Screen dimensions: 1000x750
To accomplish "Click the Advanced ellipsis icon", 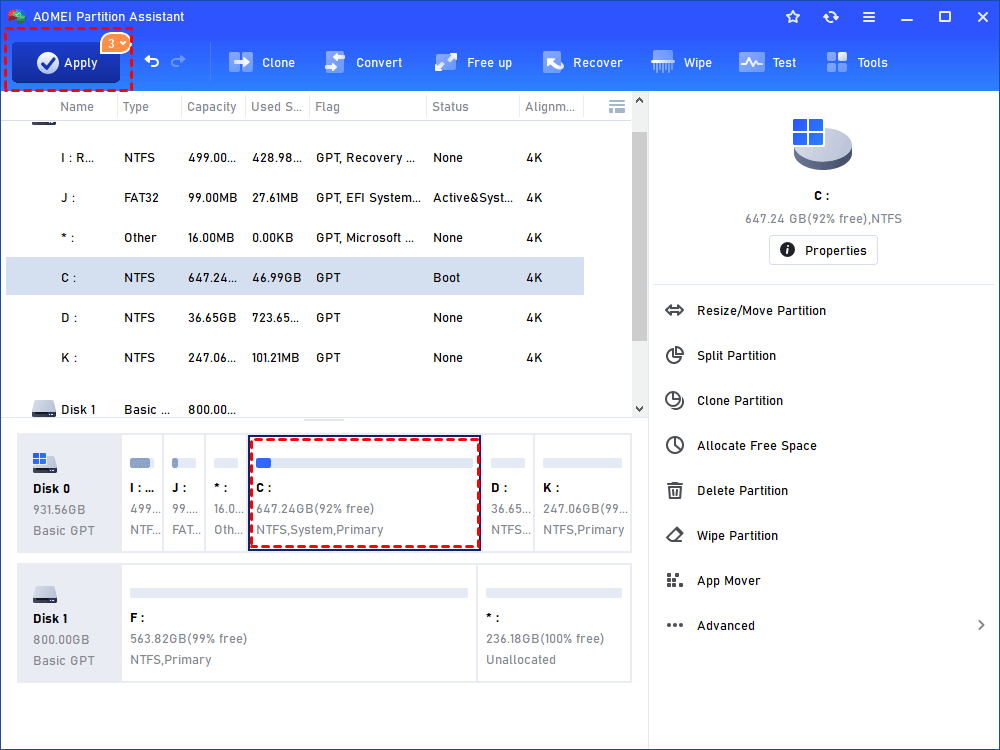I will coord(675,626).
